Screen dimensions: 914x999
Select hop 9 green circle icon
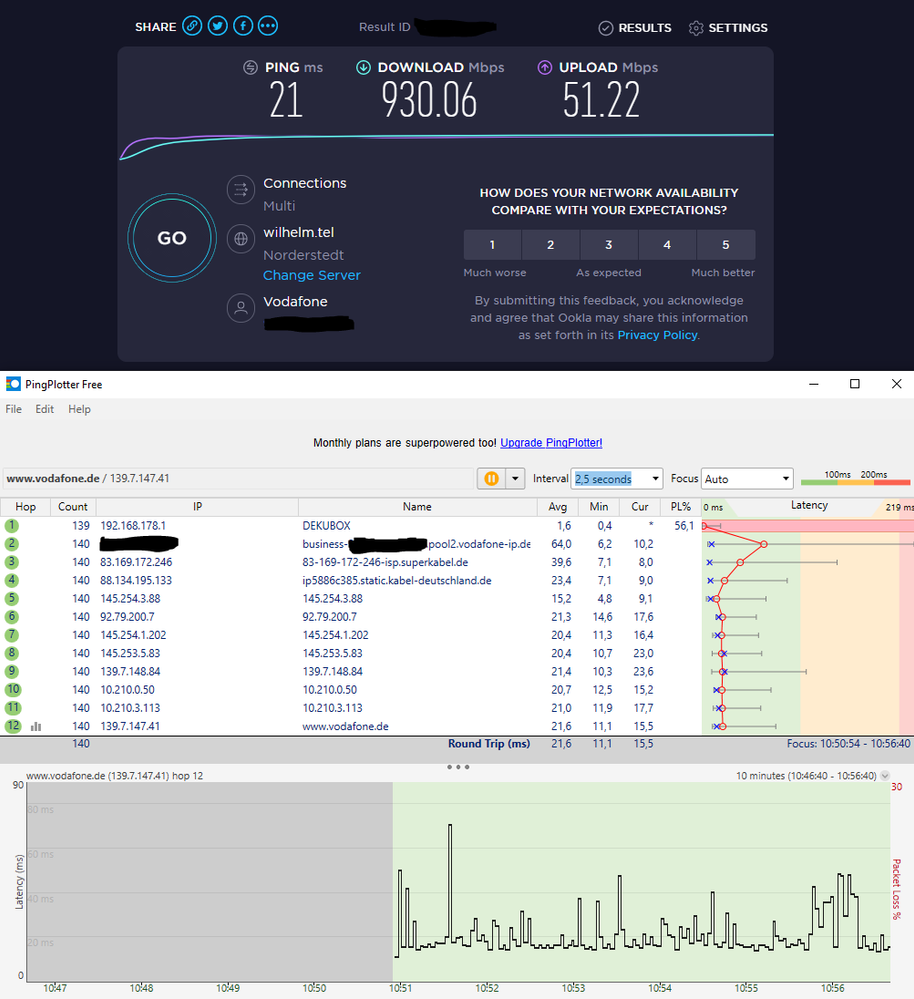click(11, 672)
